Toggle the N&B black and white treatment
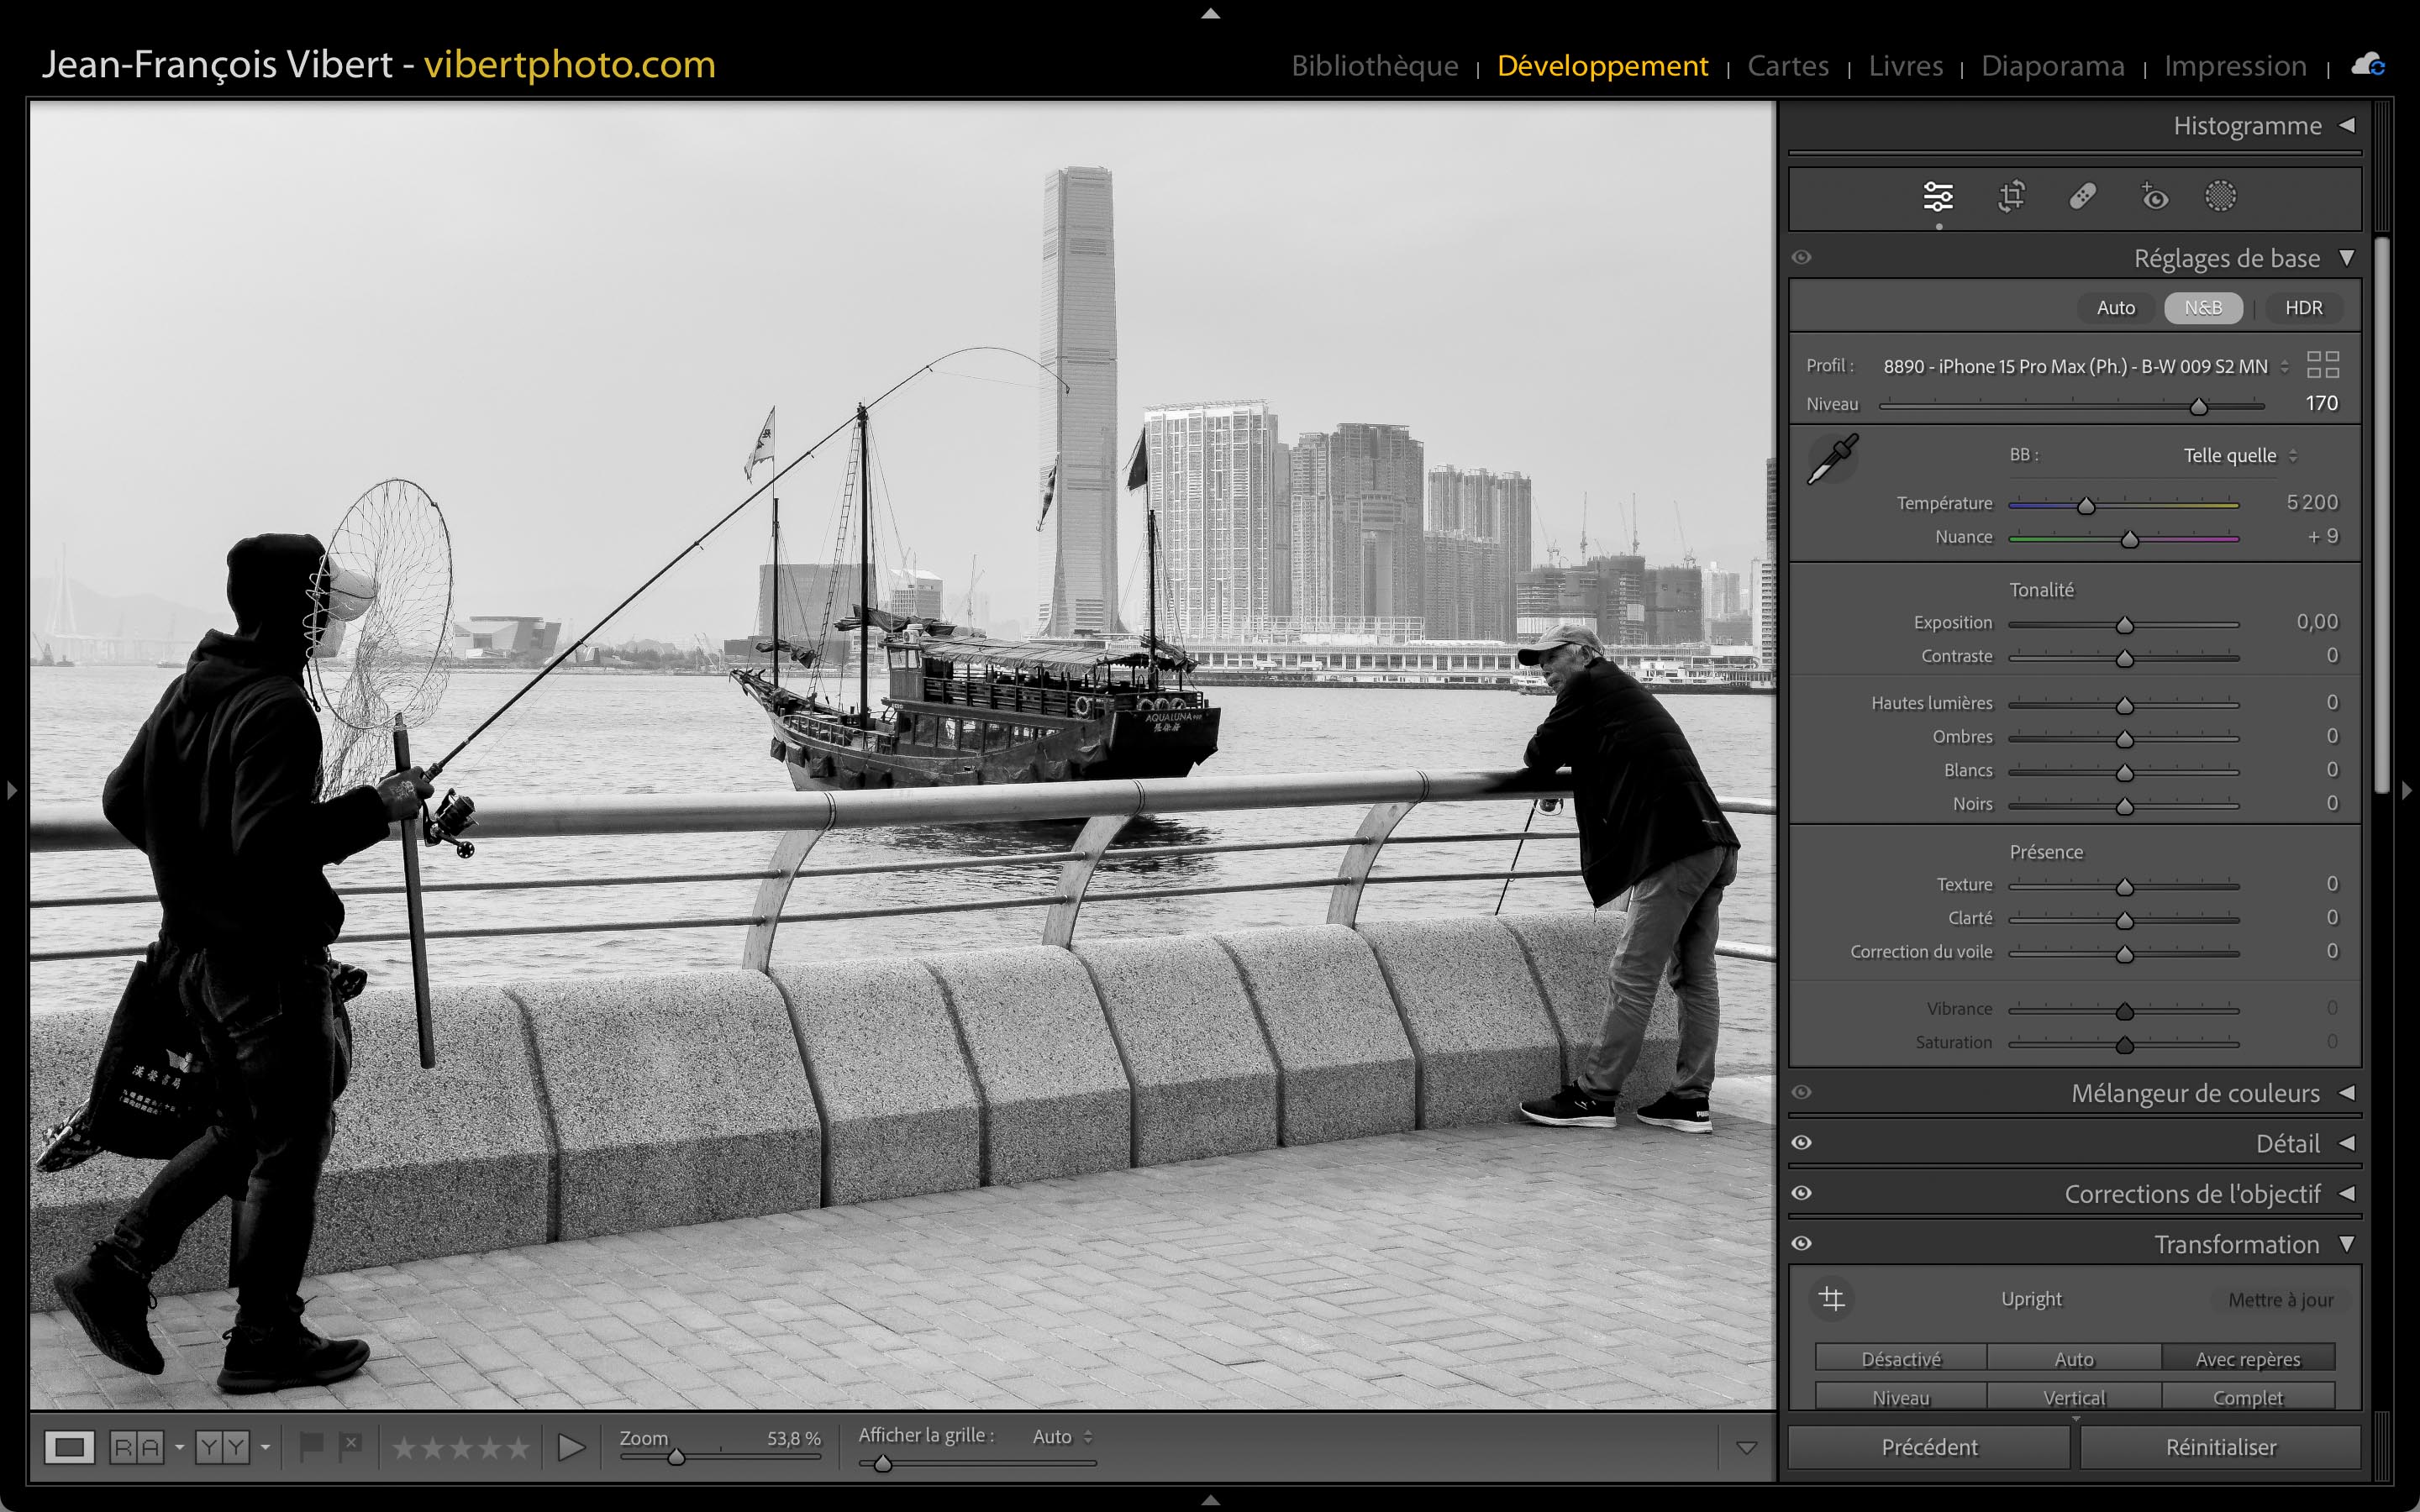Viewport: 2420px width, 1512px height. (x=2202, y=308)
